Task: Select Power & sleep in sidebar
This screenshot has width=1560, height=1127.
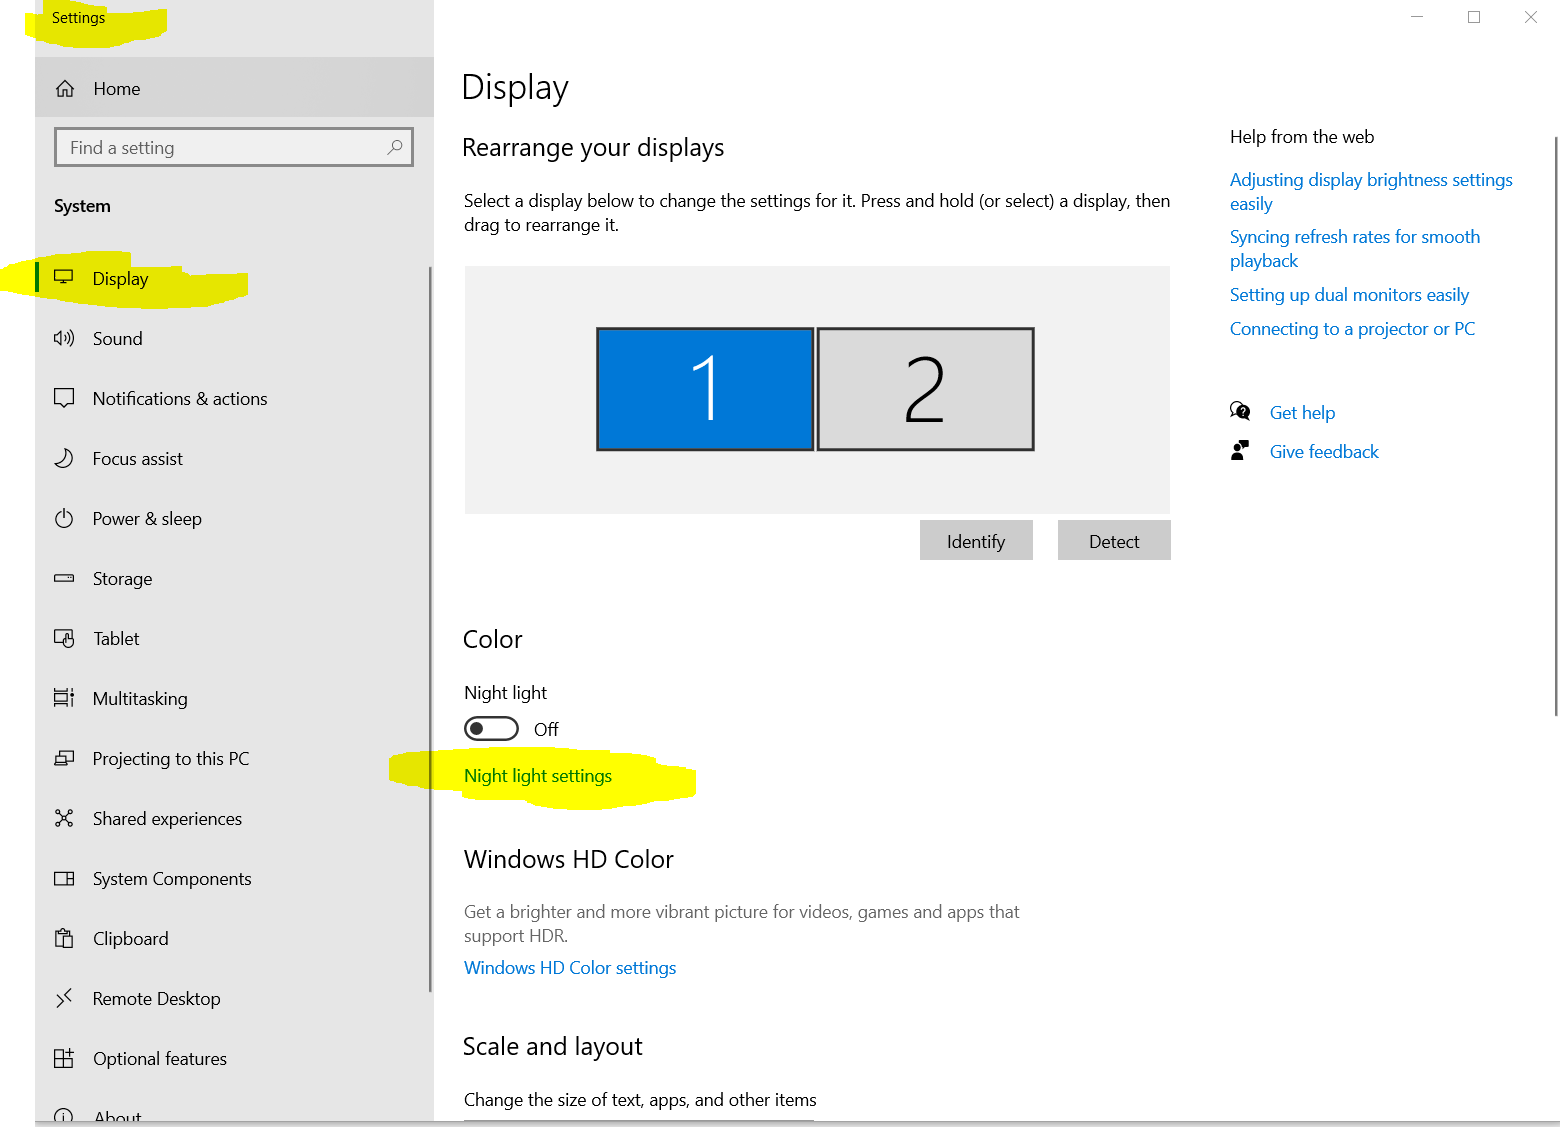Action: click(232, 518)
